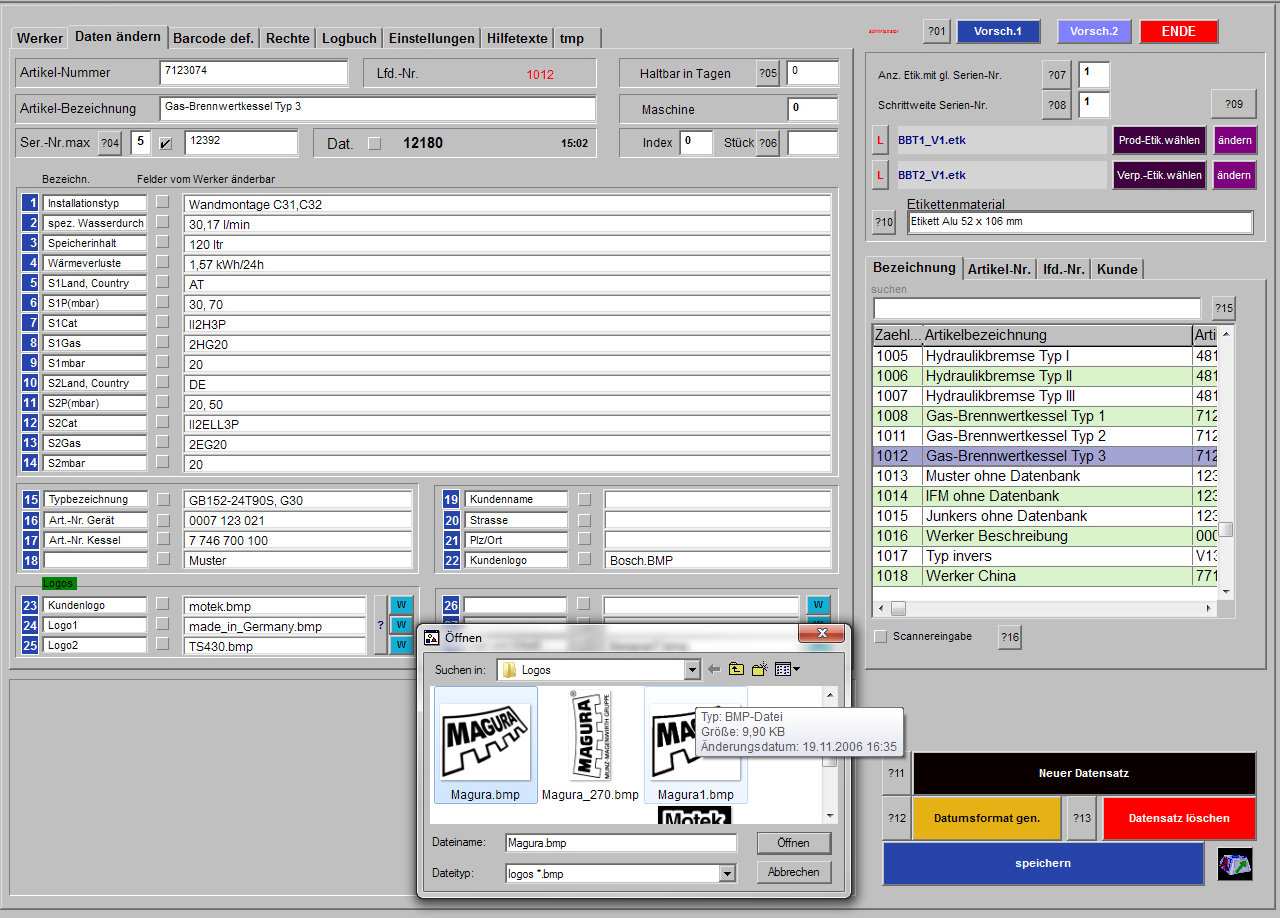1280x918 pixels.
Task: Switch to the Werker tab
Action: pyautogui.click(x=40, y=38)
